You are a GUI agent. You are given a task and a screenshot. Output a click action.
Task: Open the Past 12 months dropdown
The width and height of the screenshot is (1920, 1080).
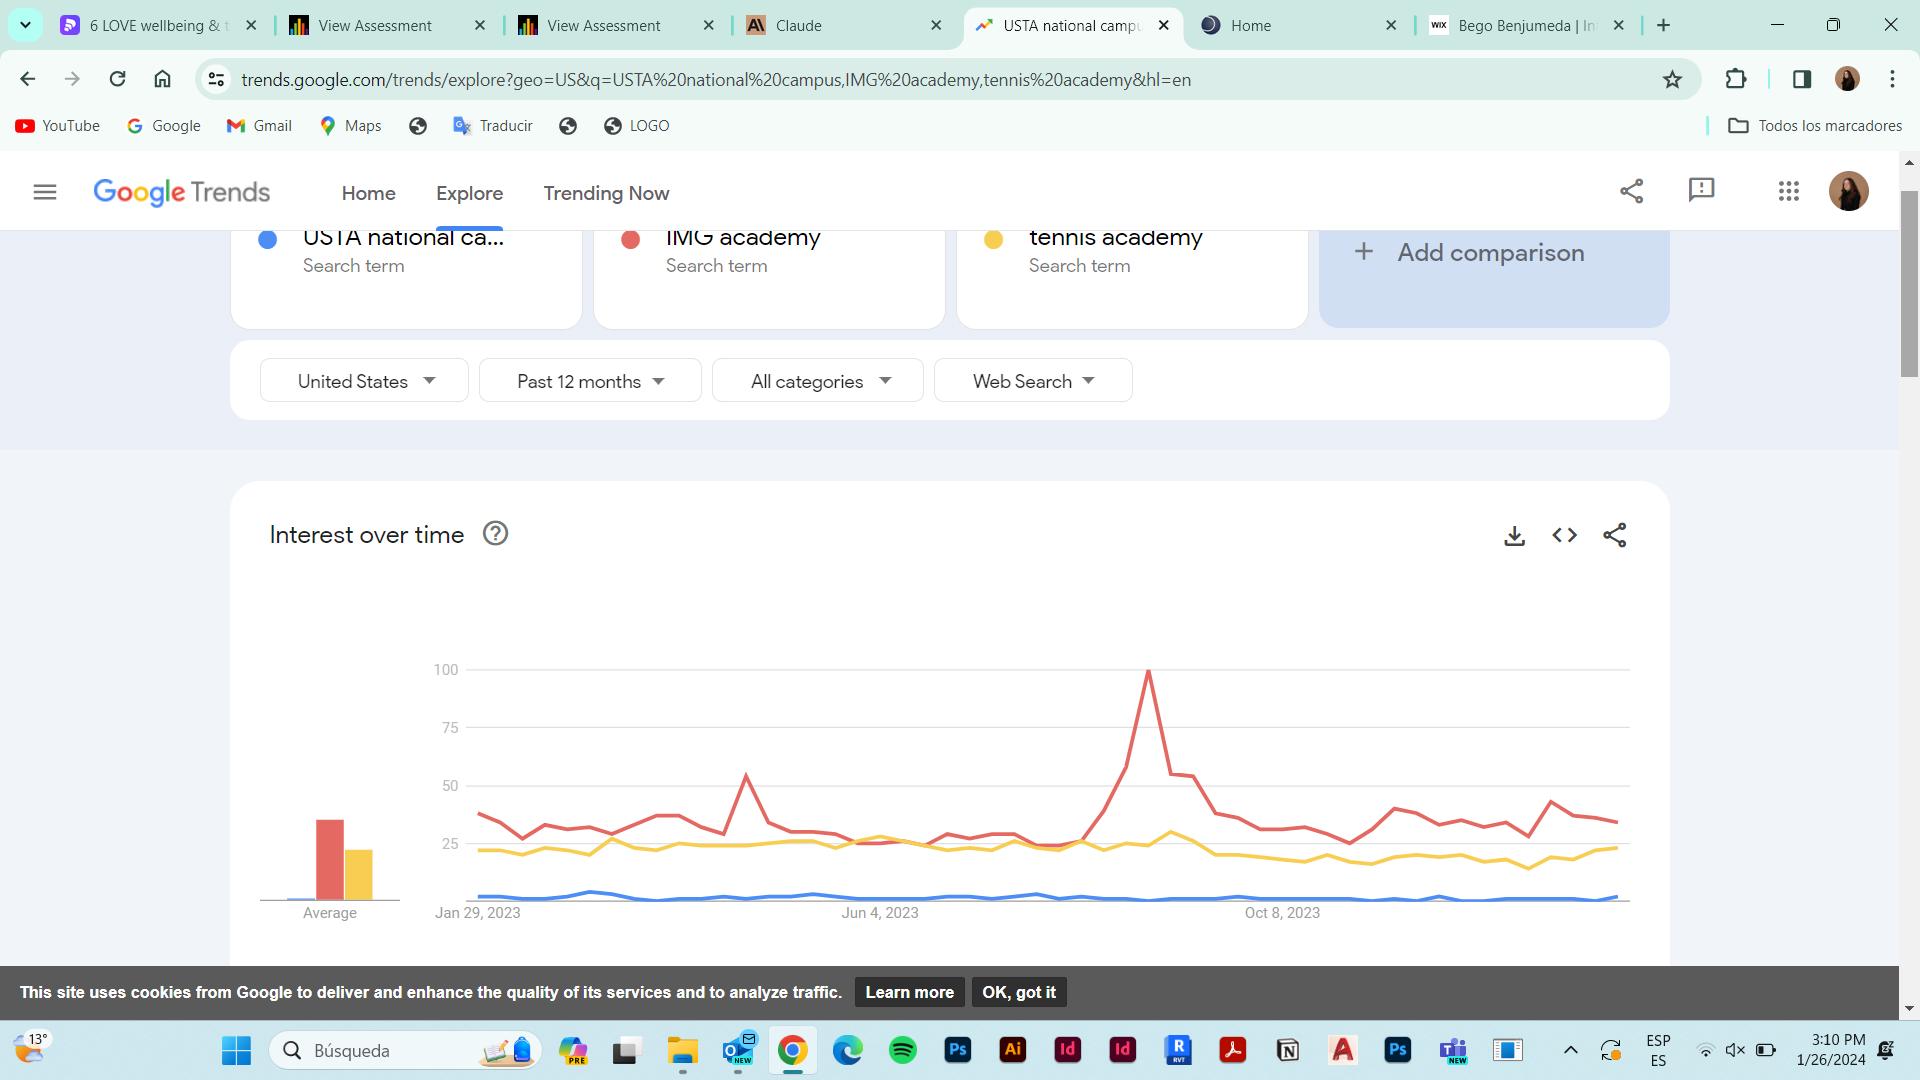[x=590, y=381]
